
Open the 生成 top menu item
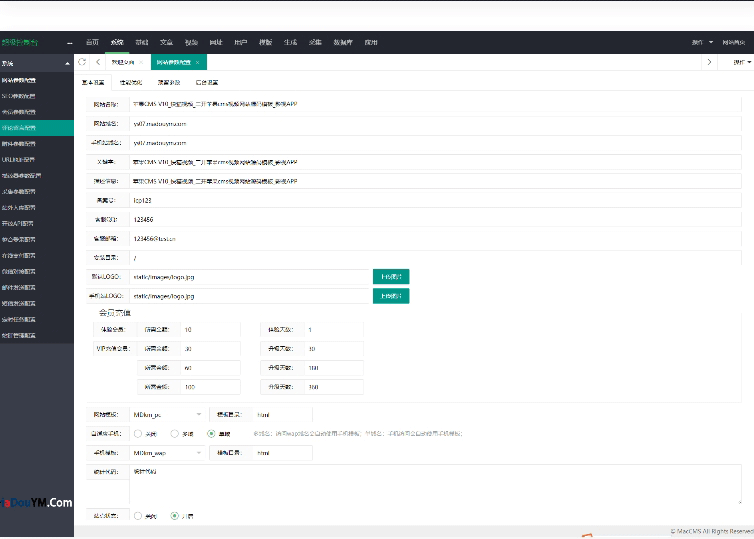click(x=290, y=42)
